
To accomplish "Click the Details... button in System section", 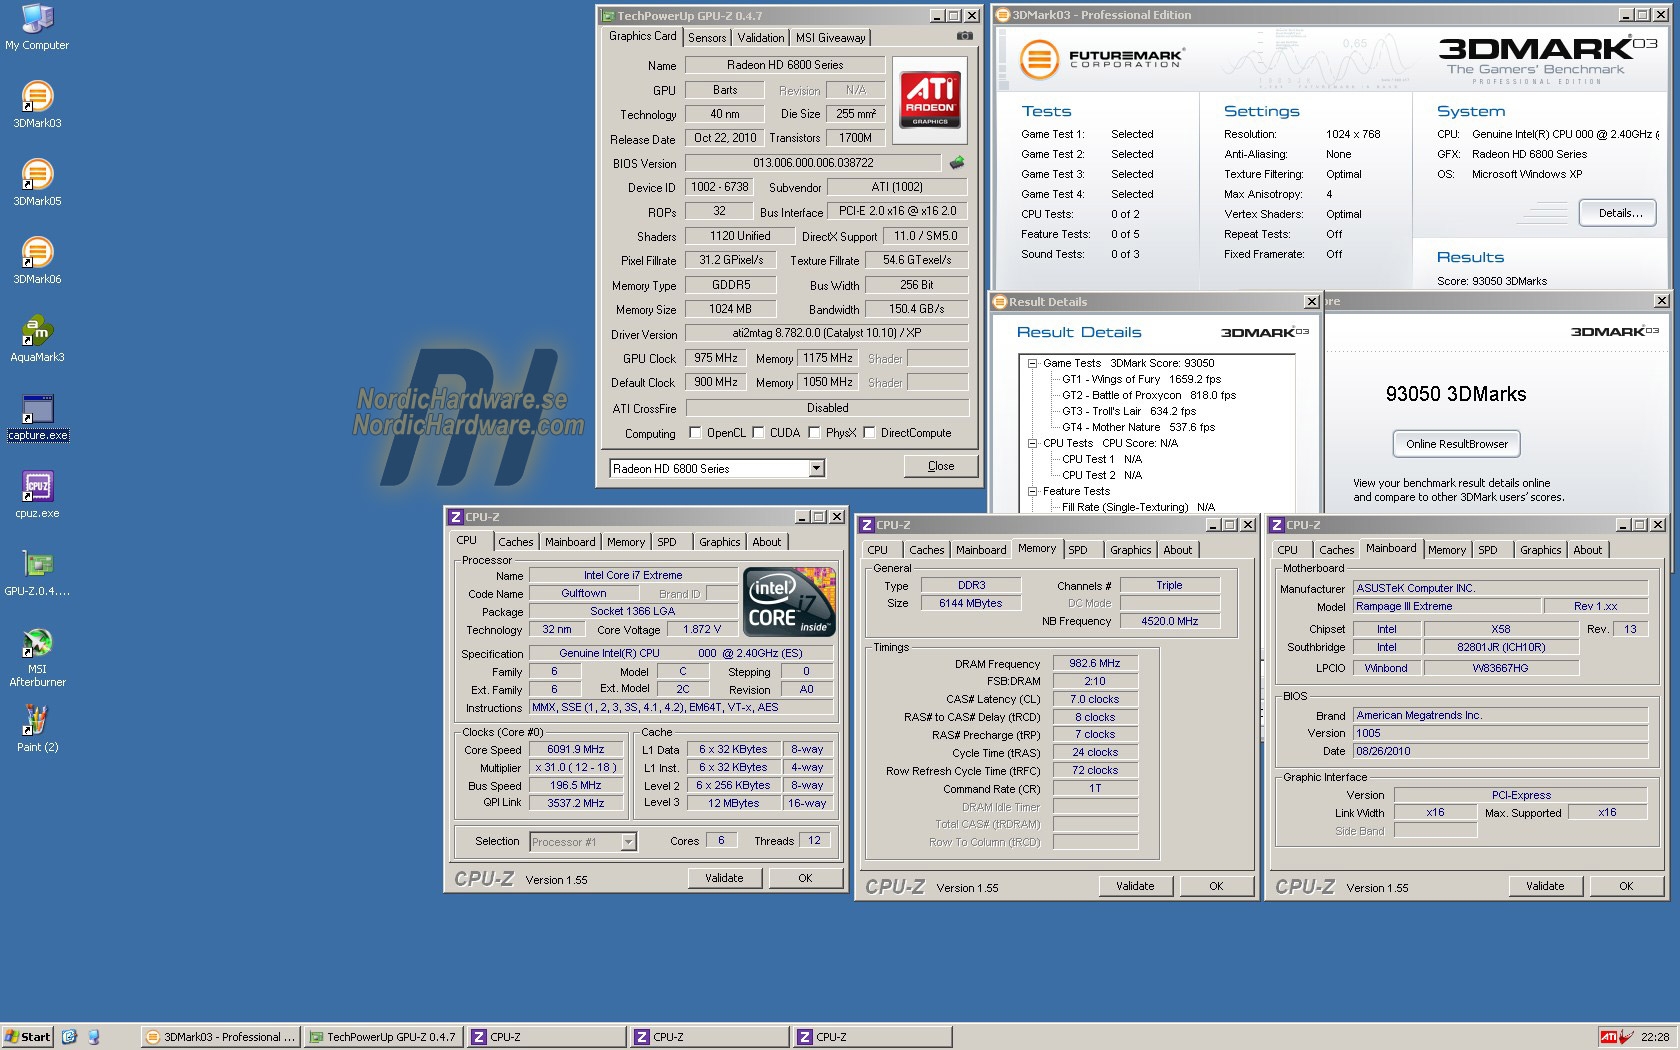I will click(x=1619, y=213).
